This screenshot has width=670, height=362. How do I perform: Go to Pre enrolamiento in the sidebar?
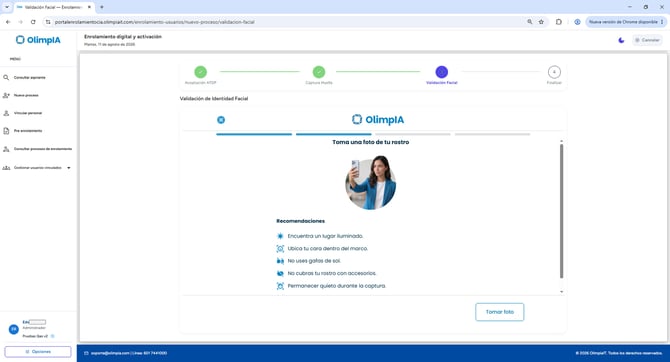pyautogui.click(x=28, y=131)
